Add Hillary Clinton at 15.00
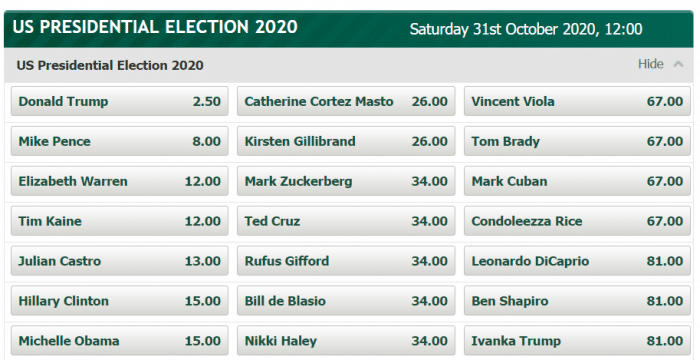The width and height of the screenshot is (700, 360). click(120, 301)
